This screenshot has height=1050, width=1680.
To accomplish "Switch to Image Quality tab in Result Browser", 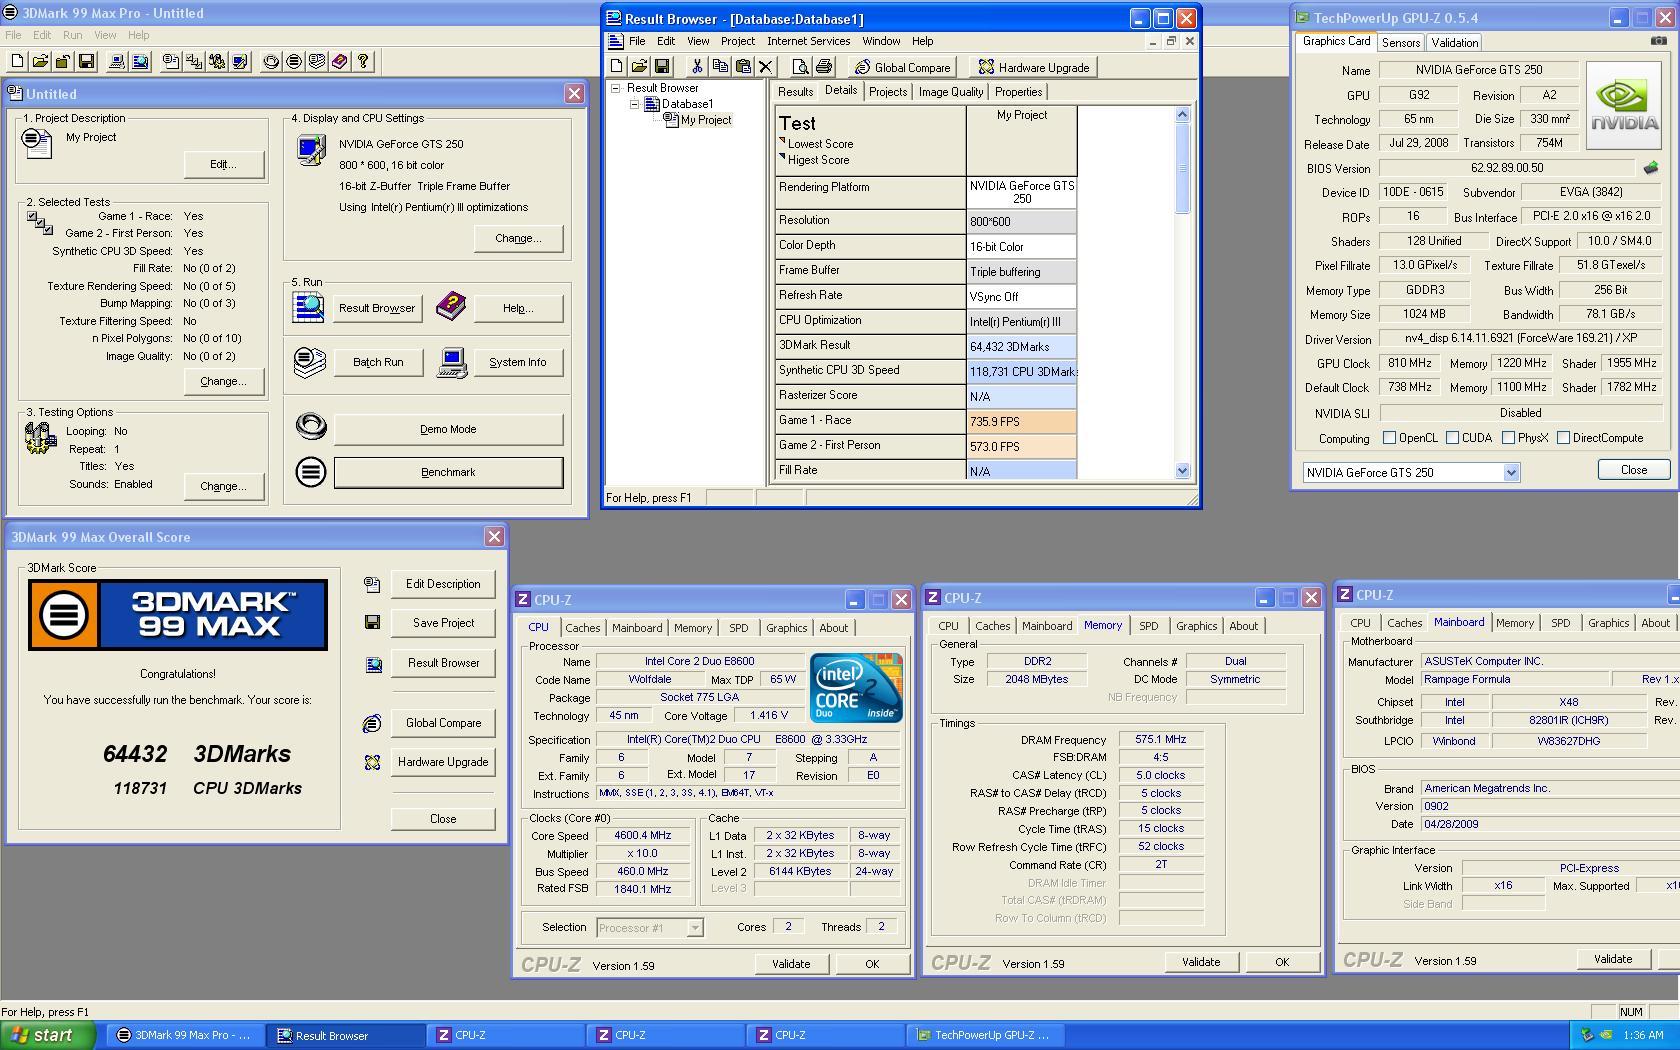I will coord(951,92).
